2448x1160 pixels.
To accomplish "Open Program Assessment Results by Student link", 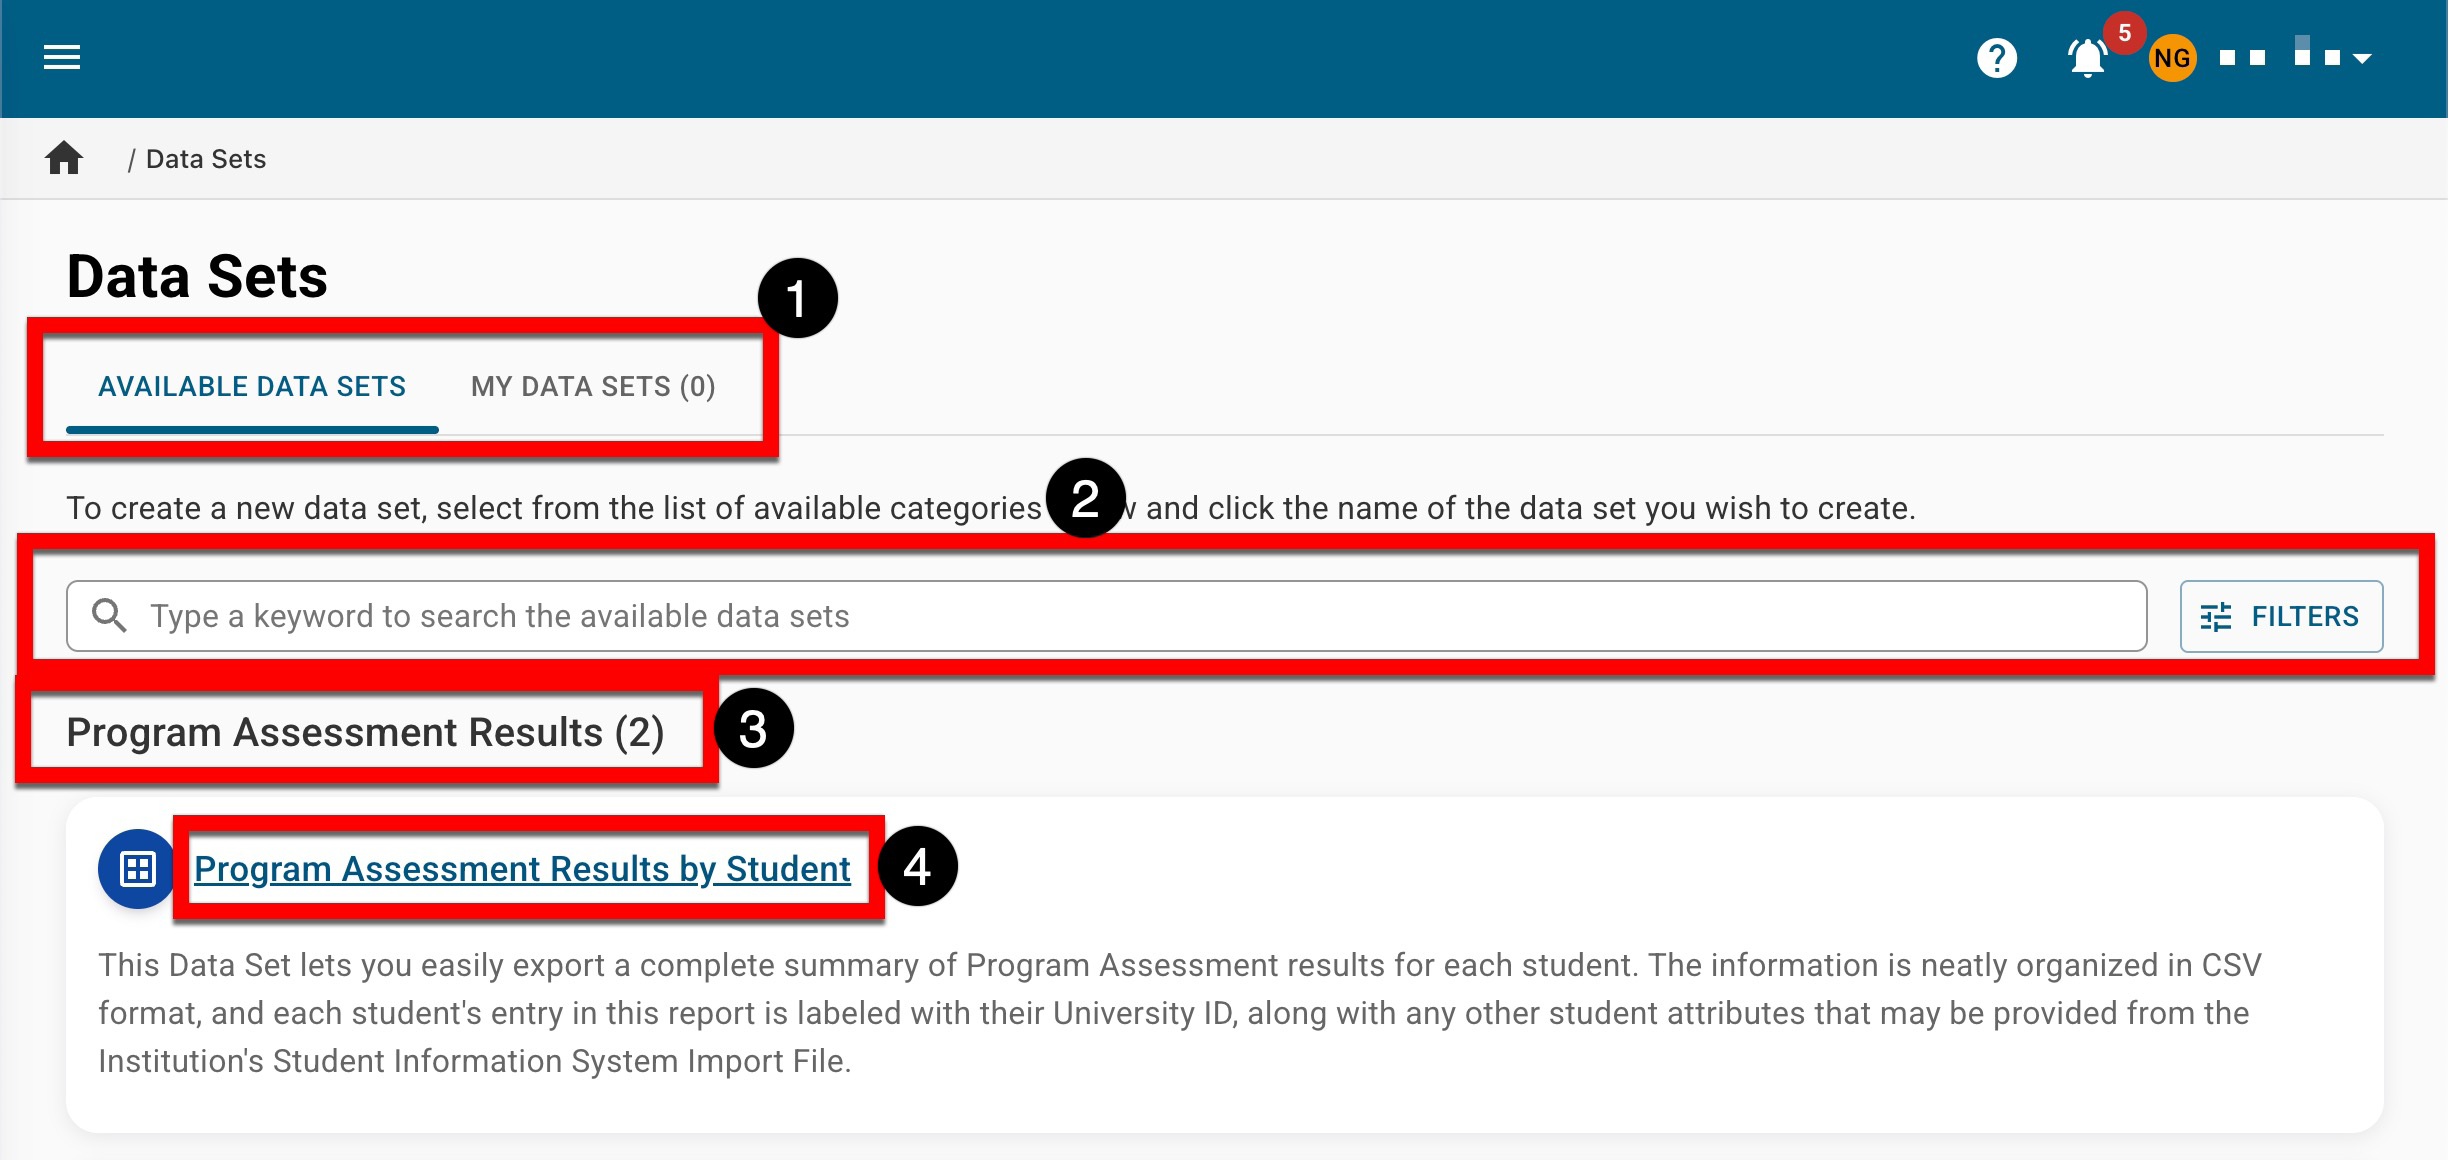I will (x=522, y=869).
